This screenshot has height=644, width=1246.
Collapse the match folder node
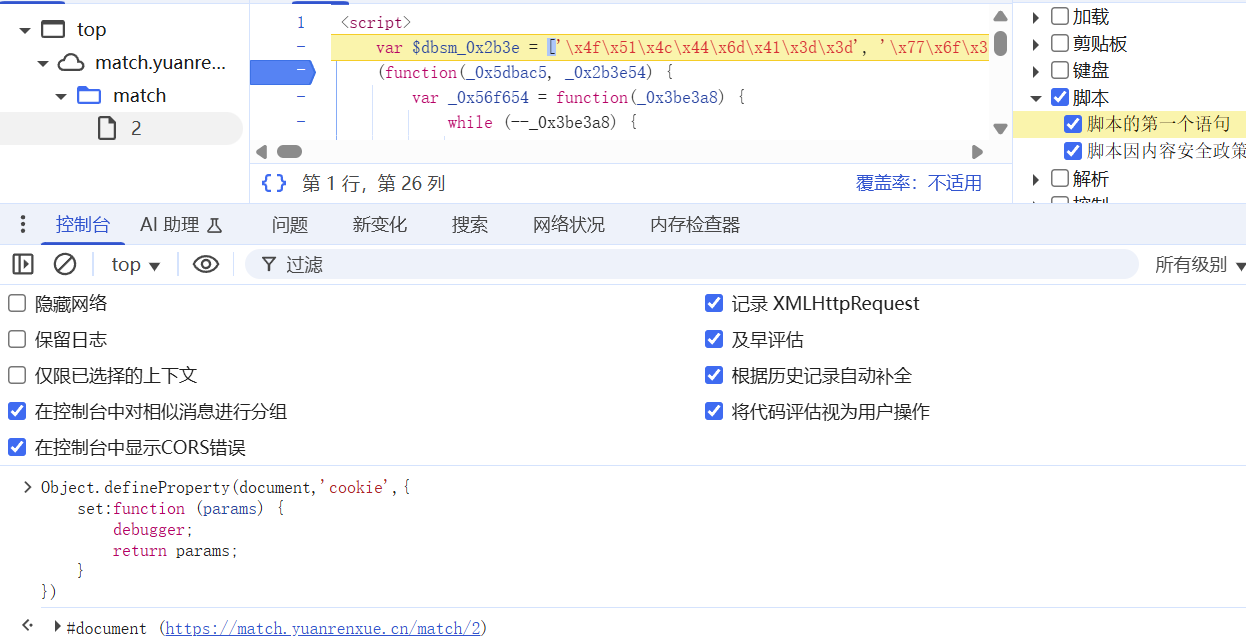pyautogui.click(x=61, y=97)
